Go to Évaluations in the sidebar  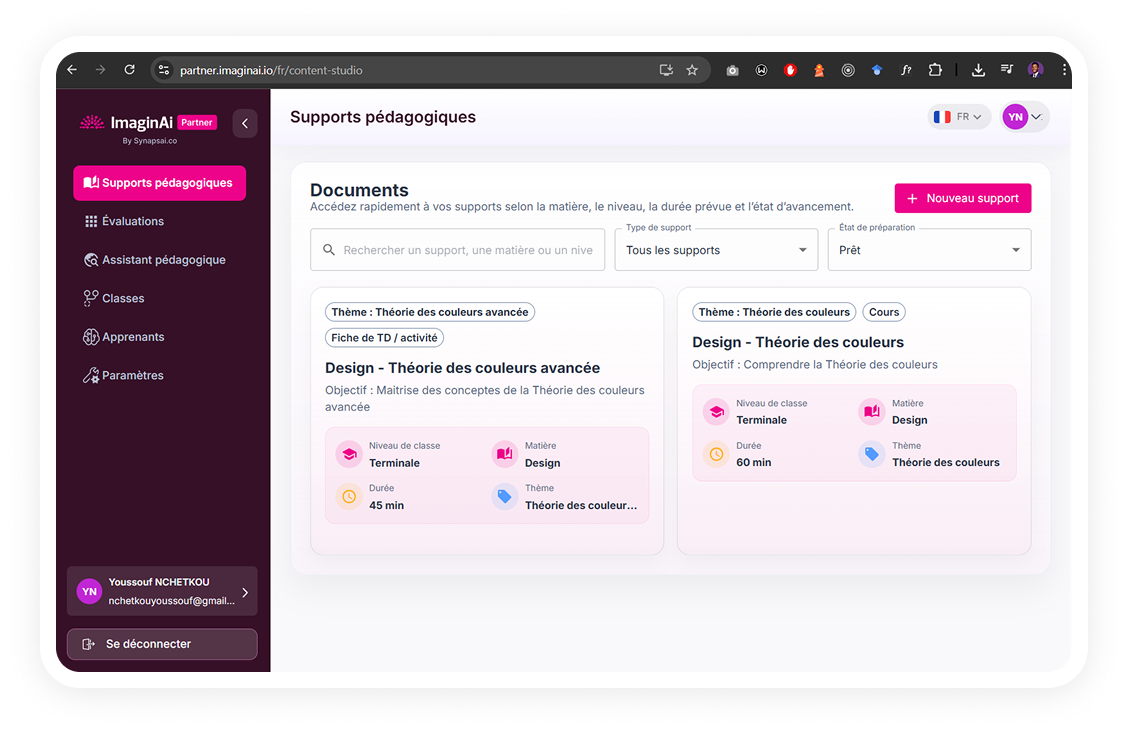click(132, 221)
